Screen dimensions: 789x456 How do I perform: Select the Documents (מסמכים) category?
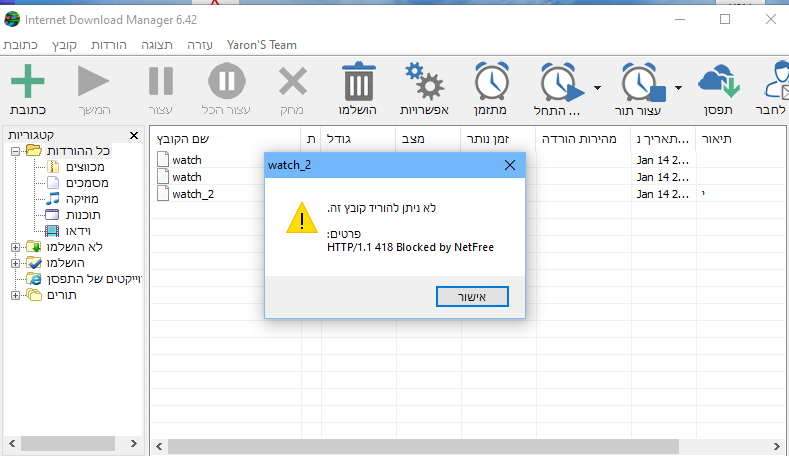coord(87,183)
